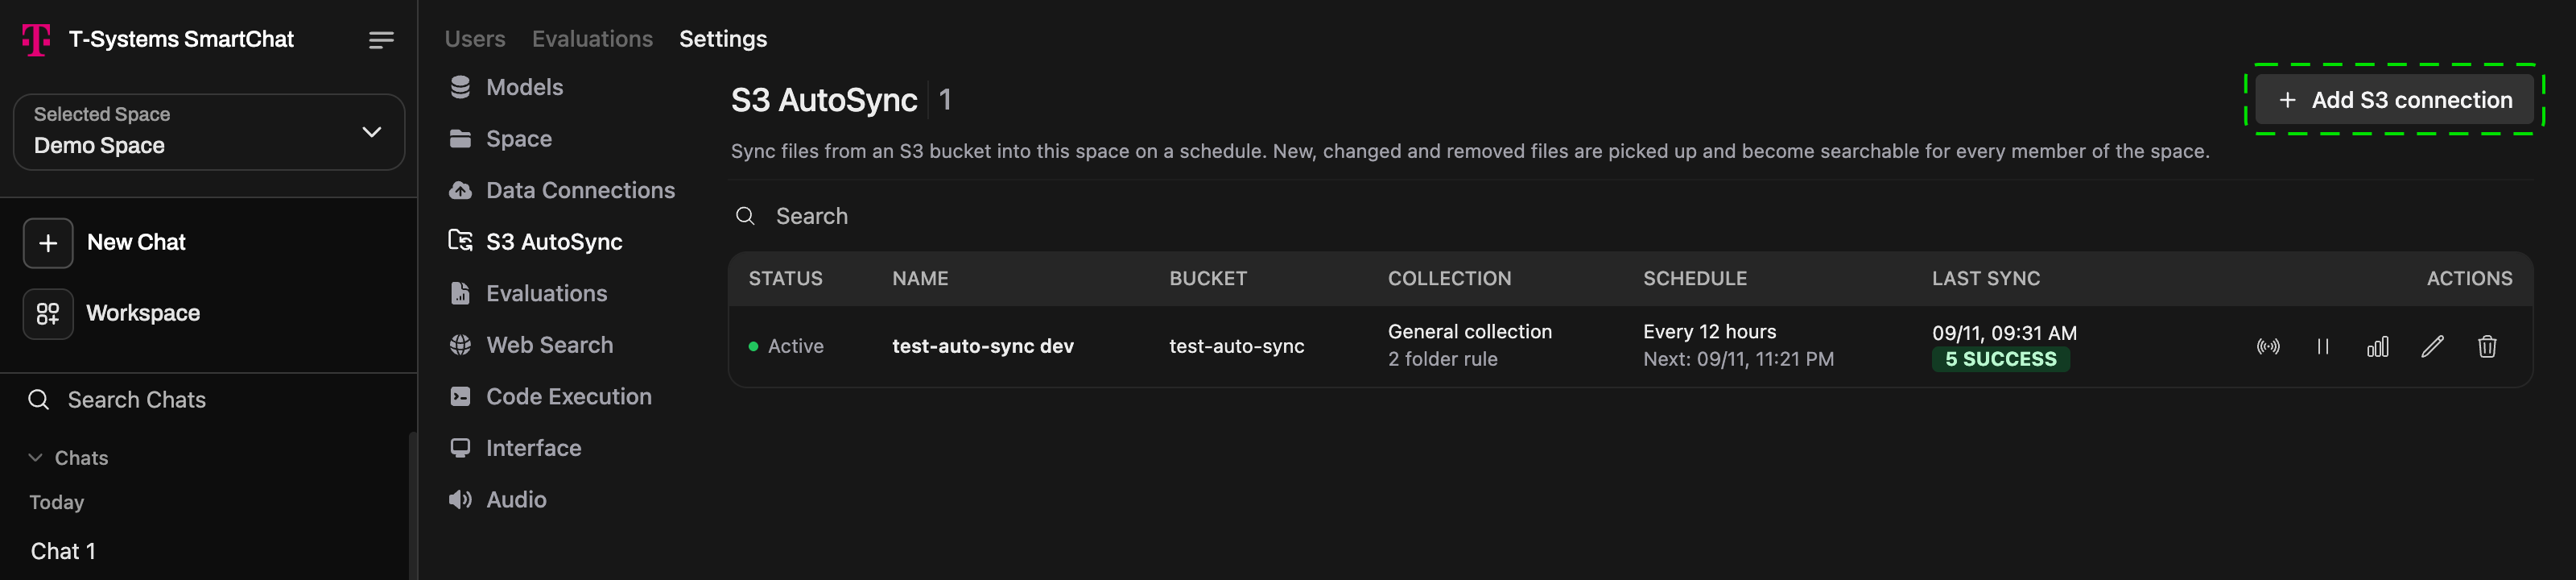Click the LAST SYNC column header

(1985, 279)
